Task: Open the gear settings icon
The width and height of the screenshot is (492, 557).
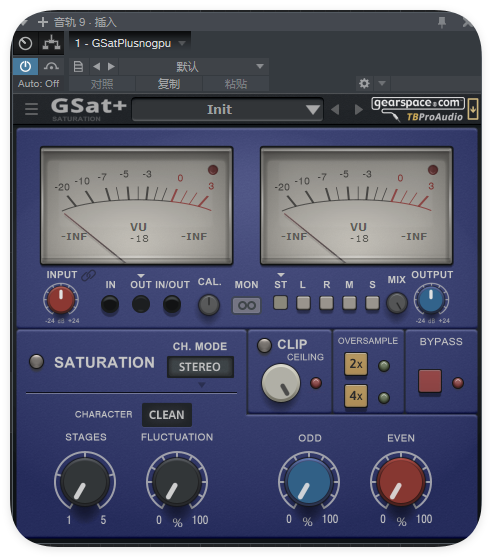Action: 364,83
